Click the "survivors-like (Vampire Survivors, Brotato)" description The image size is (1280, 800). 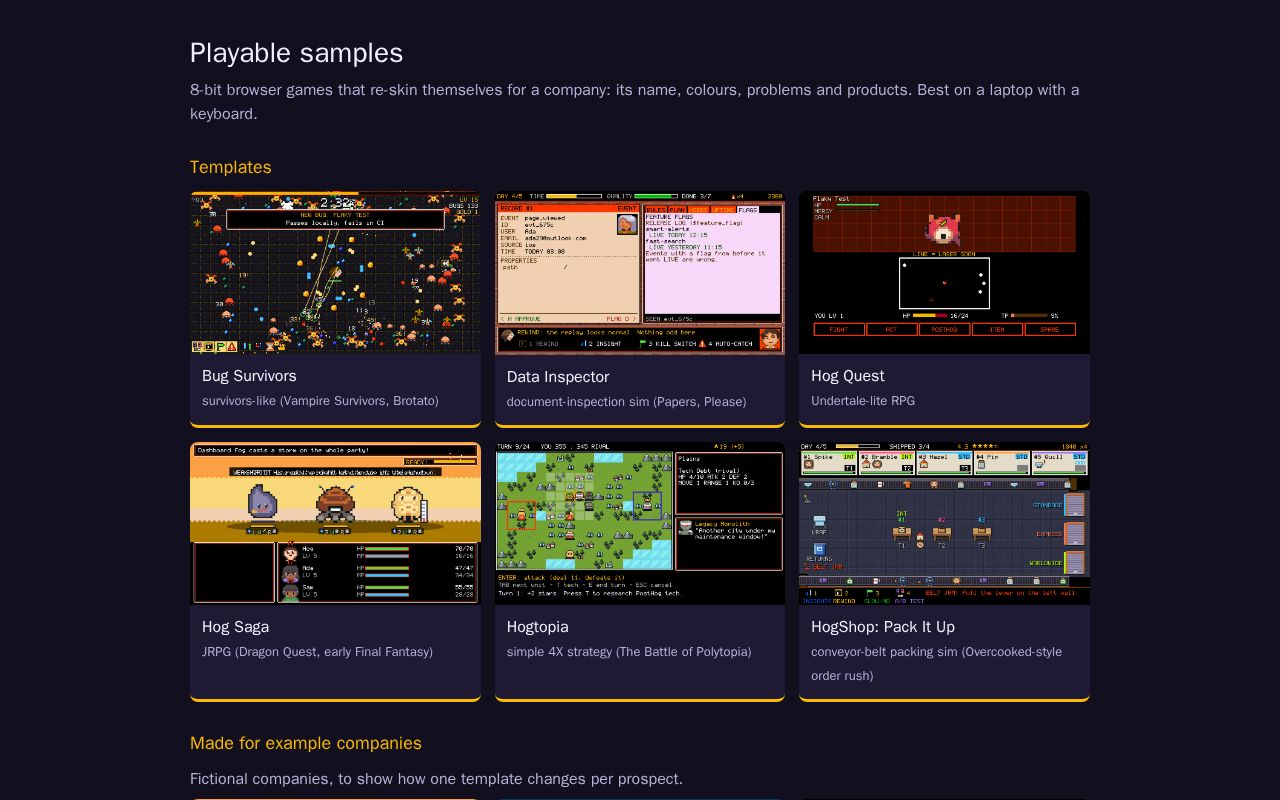(320, 401)
